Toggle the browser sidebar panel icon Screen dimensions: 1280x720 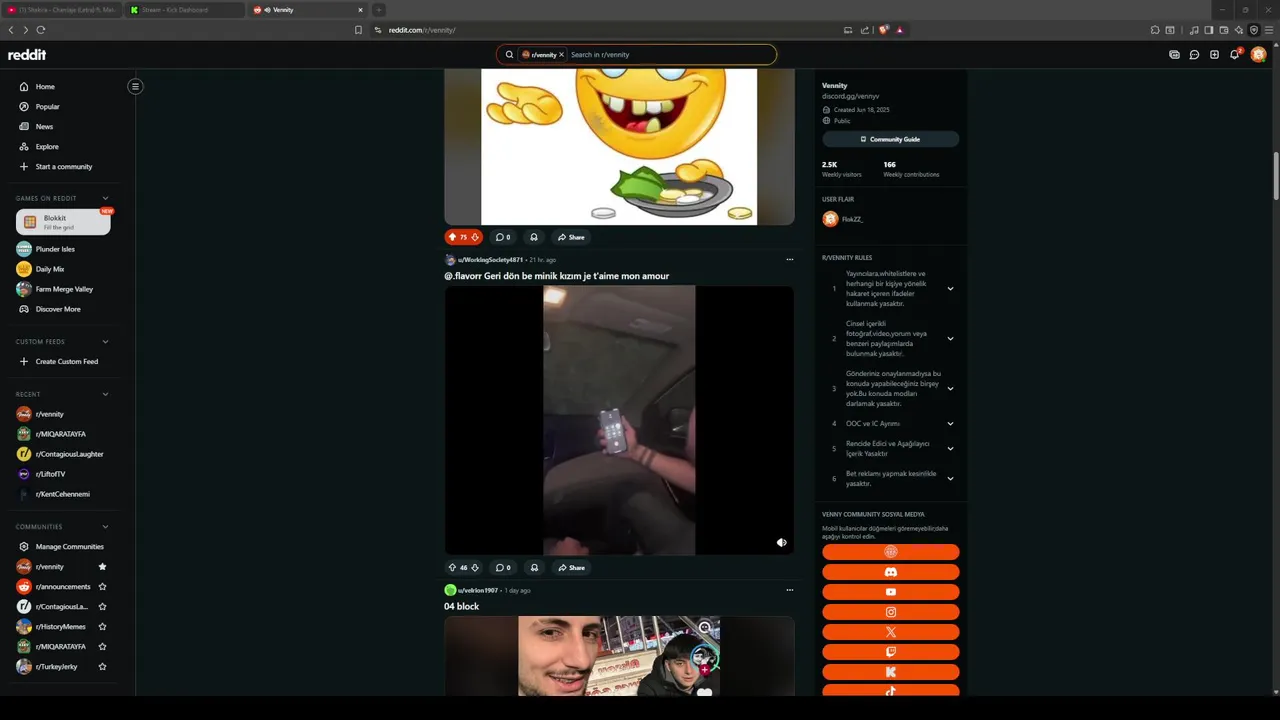pos(1208,30)
